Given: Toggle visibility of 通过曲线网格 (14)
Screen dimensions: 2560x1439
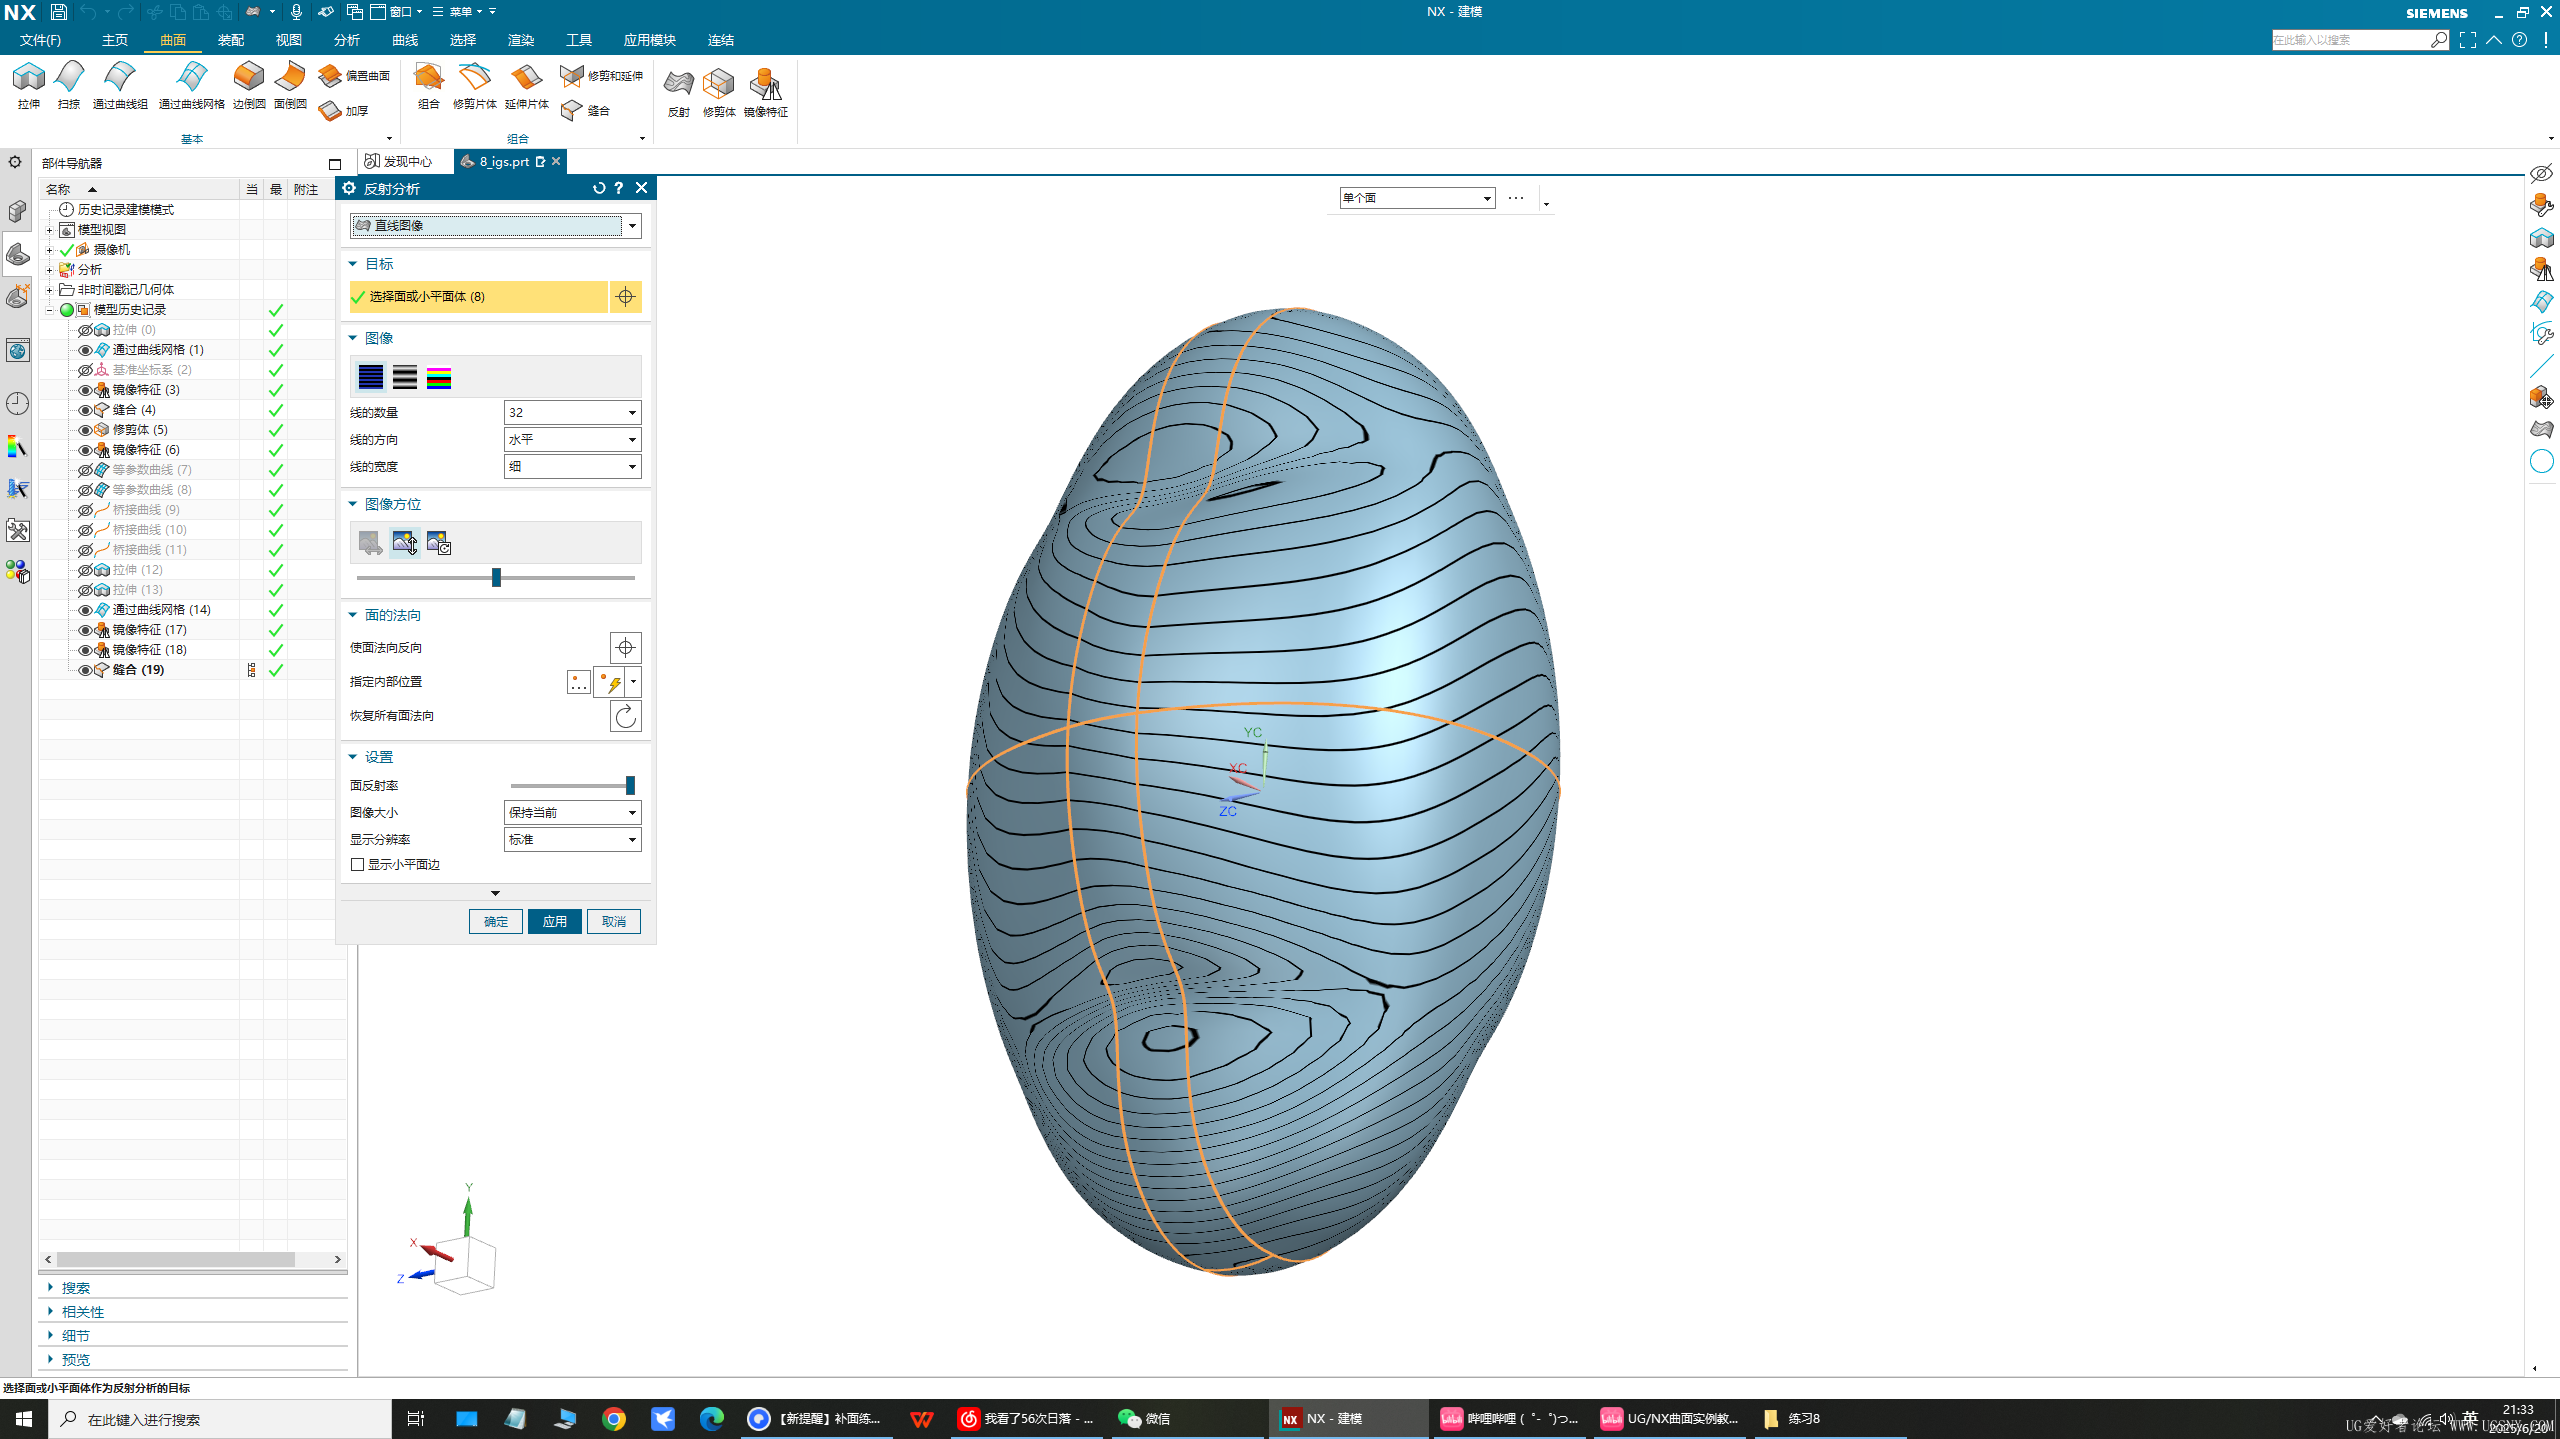Looking at the screenshot, I should (x=85, y=610).
